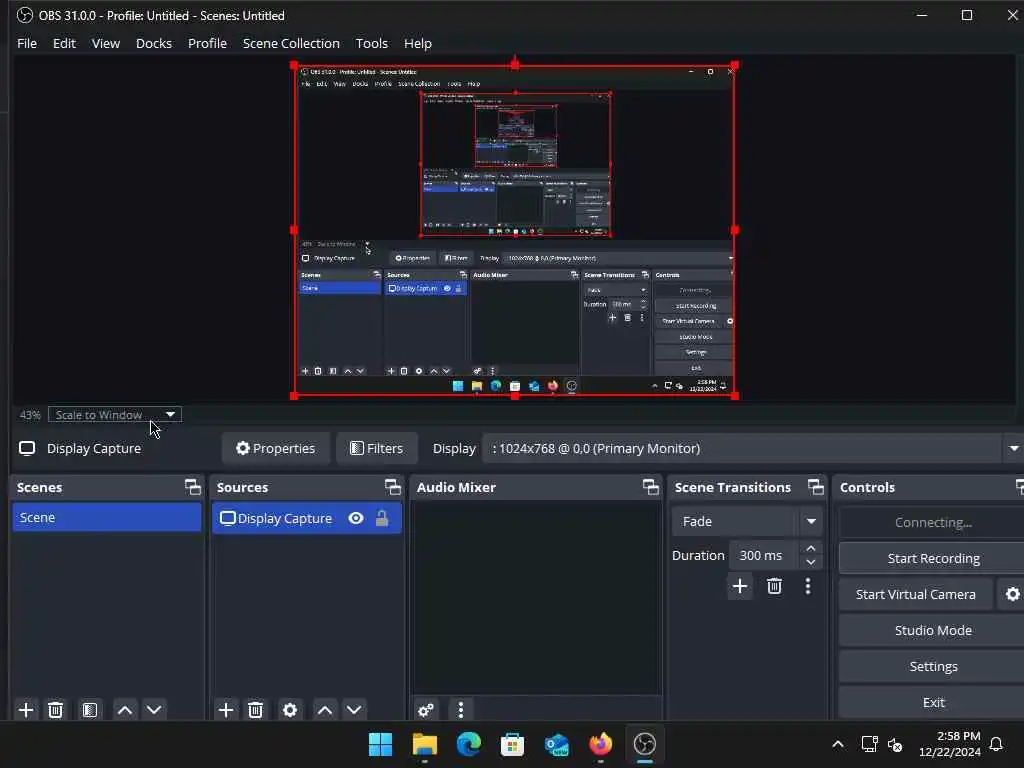Open the Docks menu
The image size is (1024, 768).
153,43
